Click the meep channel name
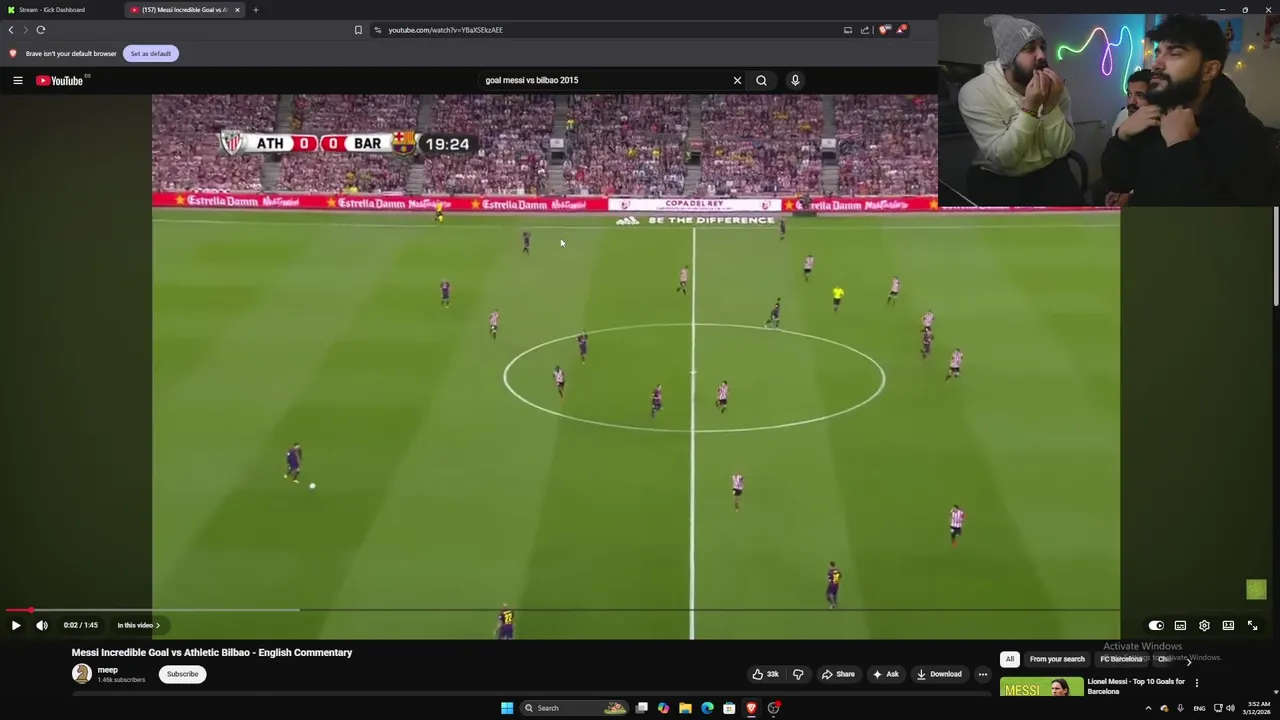The image size is (1280, 720). point(107,670)
